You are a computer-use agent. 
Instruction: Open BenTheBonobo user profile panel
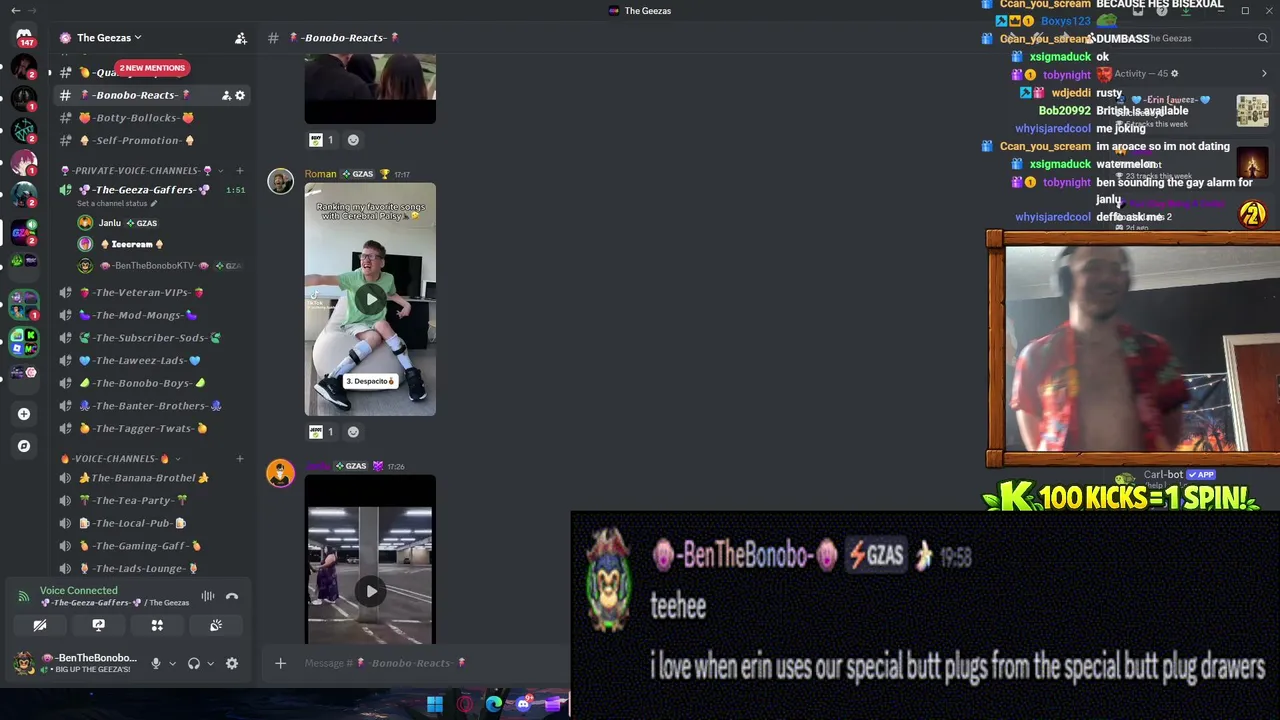click(76, 663)
